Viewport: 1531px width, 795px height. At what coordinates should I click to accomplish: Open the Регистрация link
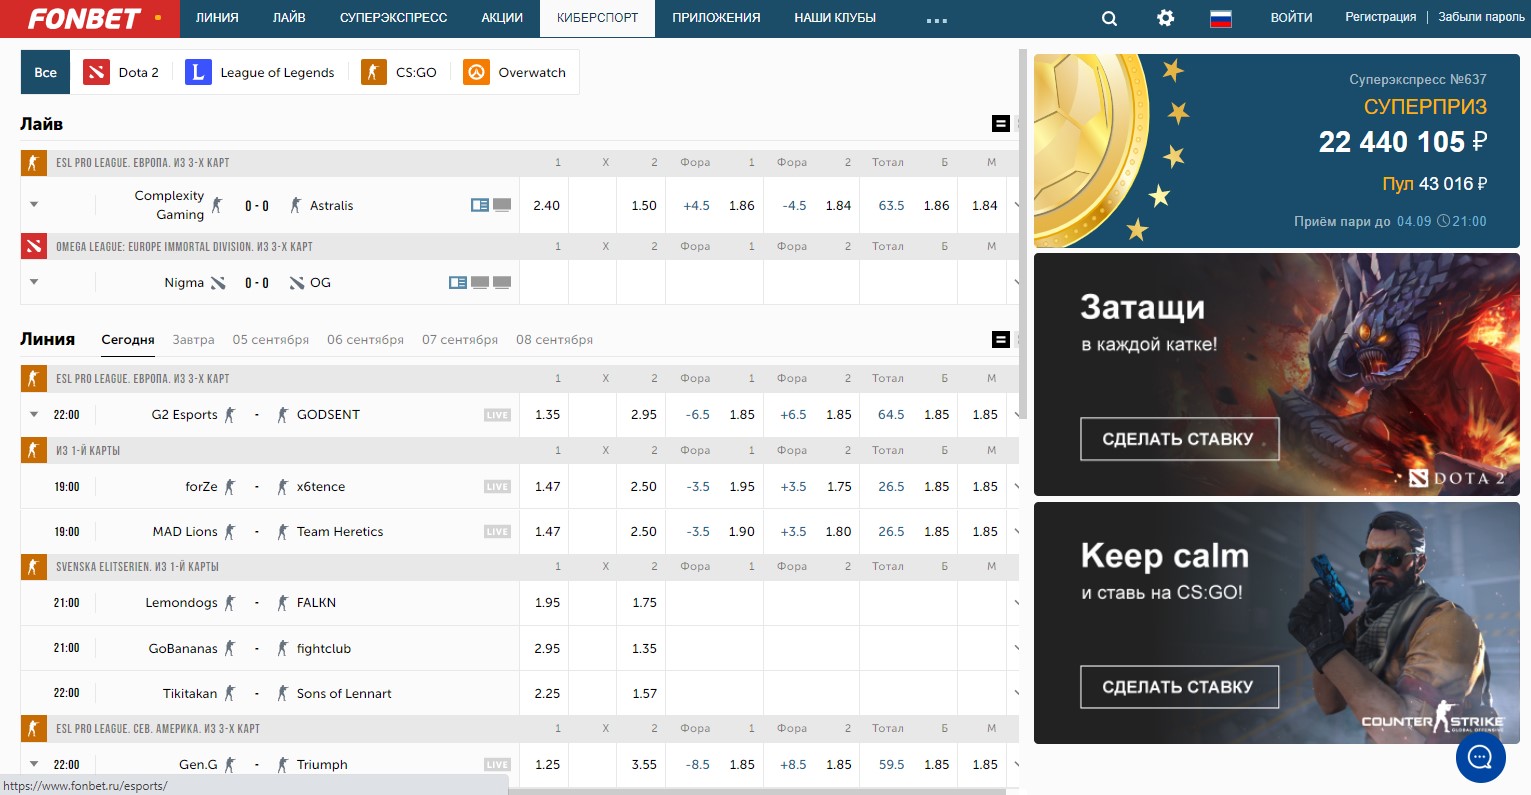[x=1380, y=17]
